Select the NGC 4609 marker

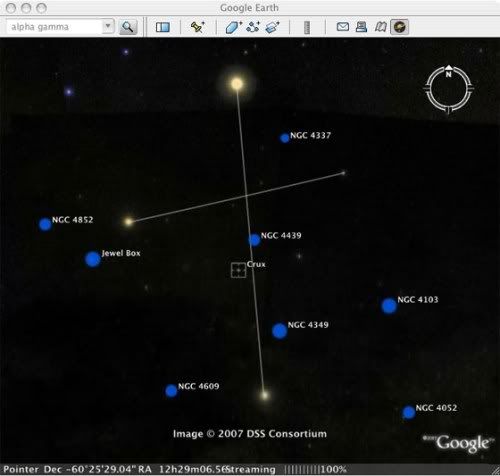[171, 391]
